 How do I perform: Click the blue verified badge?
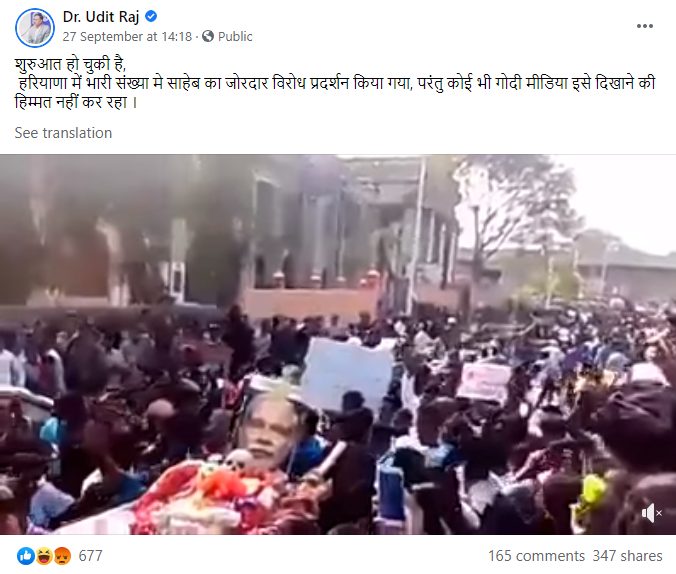click(151, 16)
